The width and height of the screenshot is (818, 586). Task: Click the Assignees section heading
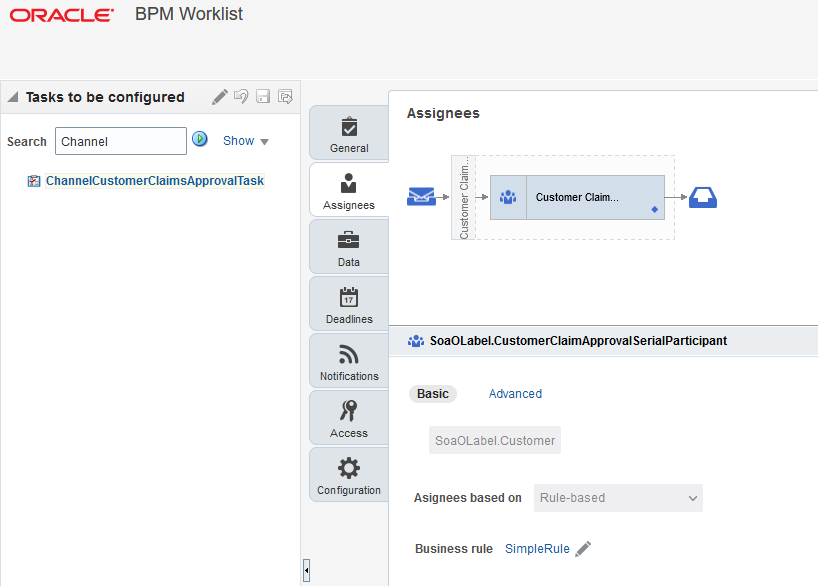click(x=443, y=113)
